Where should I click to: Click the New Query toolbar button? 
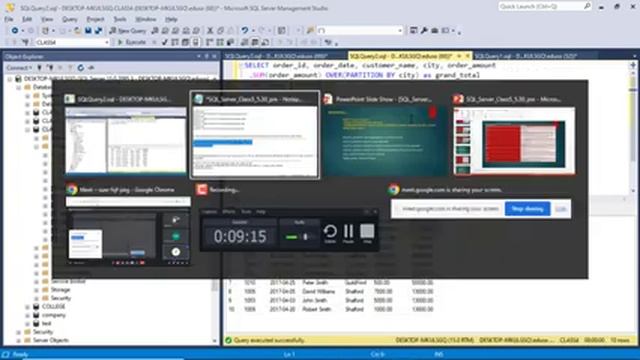click(128, 31)
